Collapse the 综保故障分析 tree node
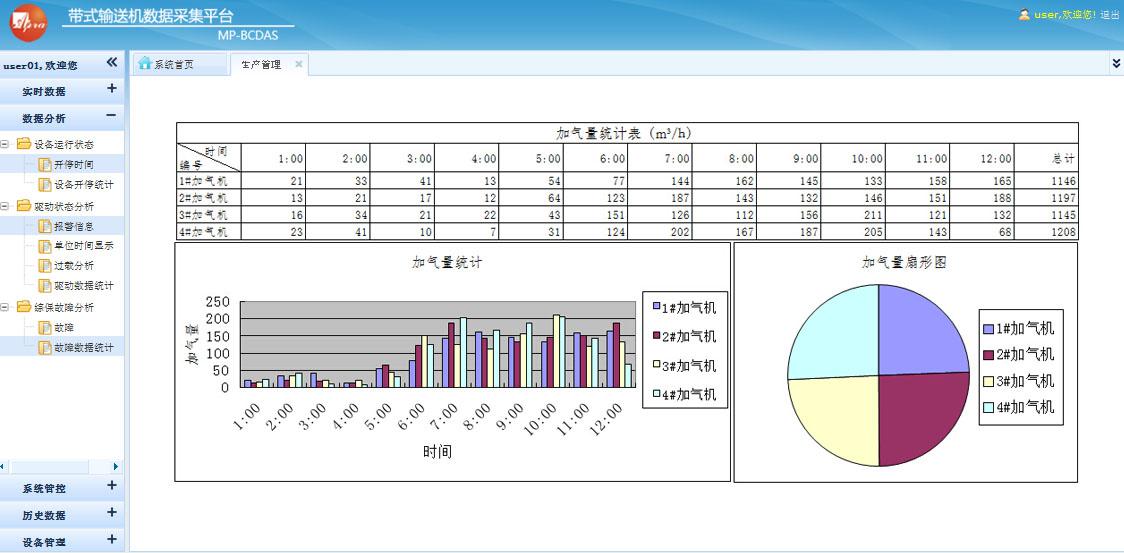1124x553 pixels. click(x=5, y=307)
